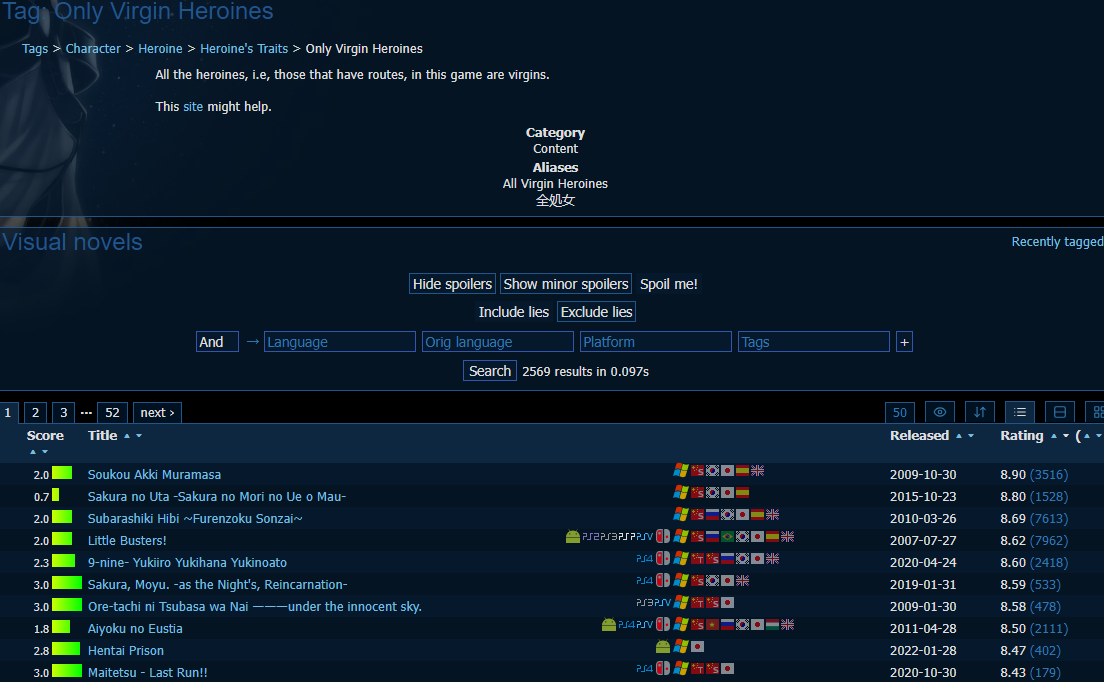The image size is (1104, 682).
Task: Open Subarashiki Hibi ~Furenzoku Sonzai~ entry
Action: pos(195,519)
